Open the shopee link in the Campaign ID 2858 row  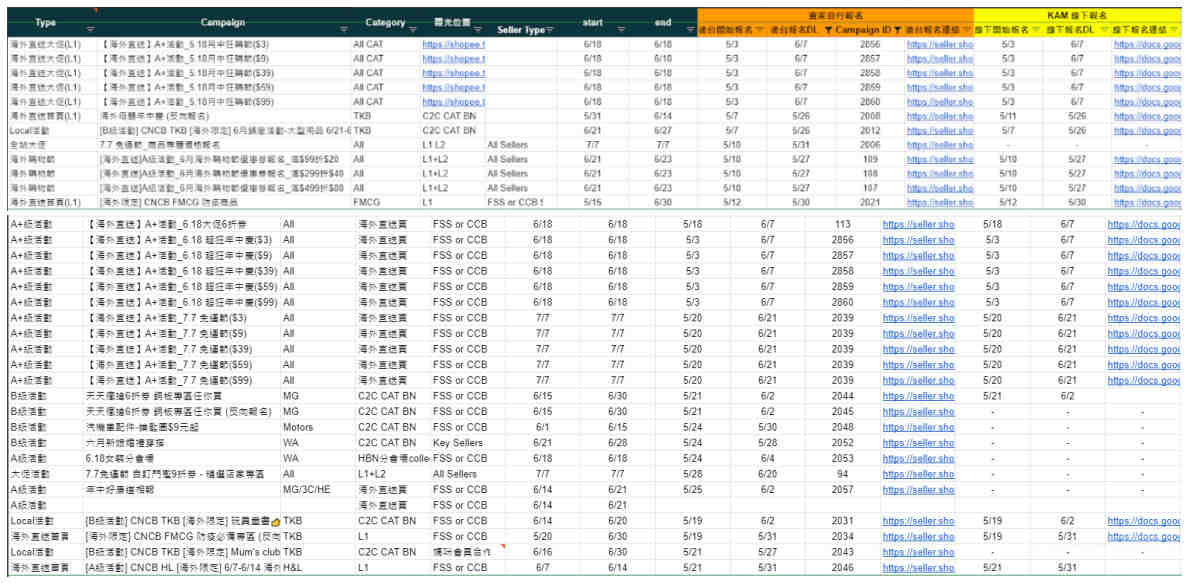click(453, 73)
